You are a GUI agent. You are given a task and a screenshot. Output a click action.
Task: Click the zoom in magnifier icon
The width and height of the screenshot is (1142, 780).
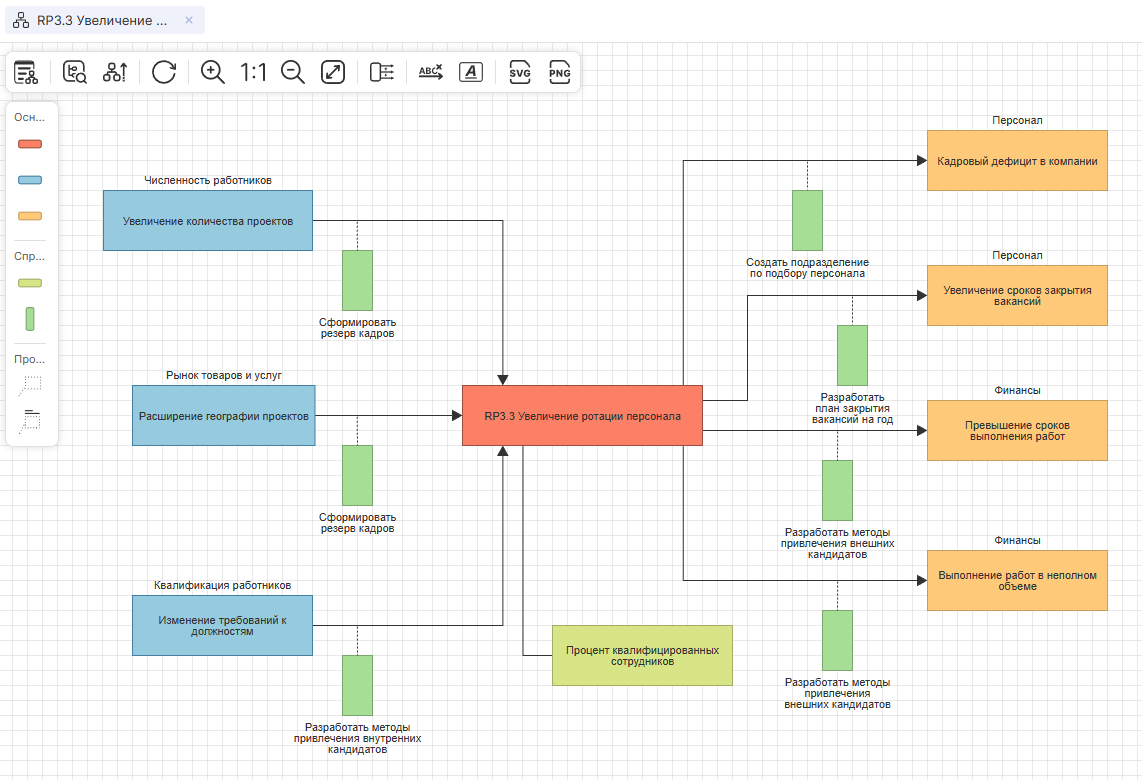[x=213, y=72]
